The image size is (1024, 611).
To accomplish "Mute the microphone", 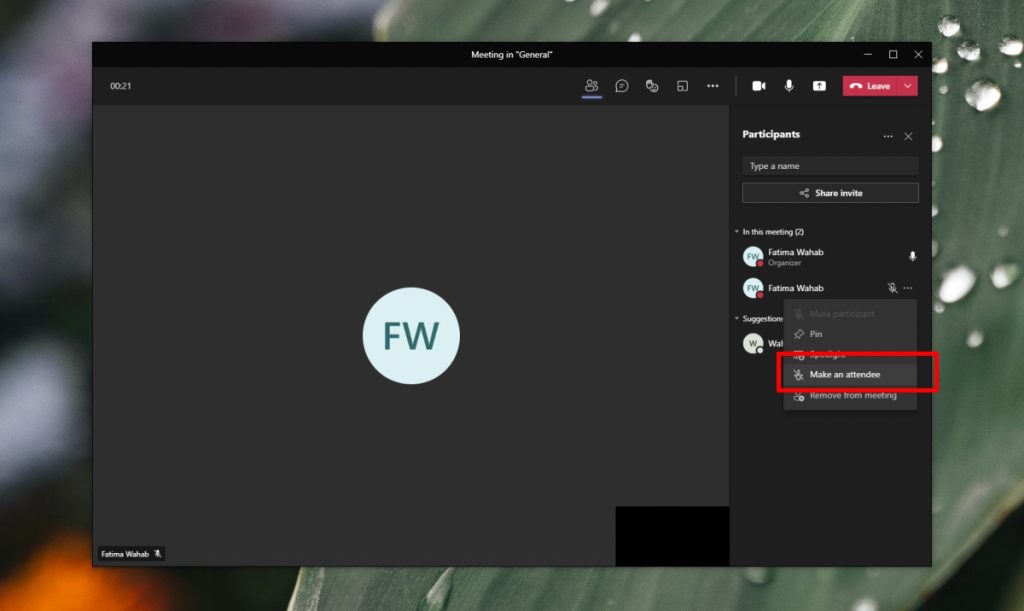I will click(789, 85).
